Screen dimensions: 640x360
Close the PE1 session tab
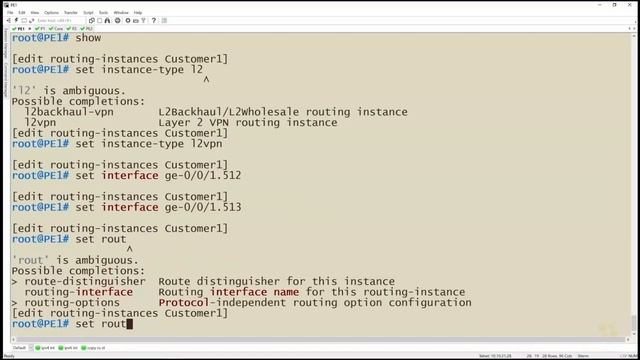click(x=30, y=29)
